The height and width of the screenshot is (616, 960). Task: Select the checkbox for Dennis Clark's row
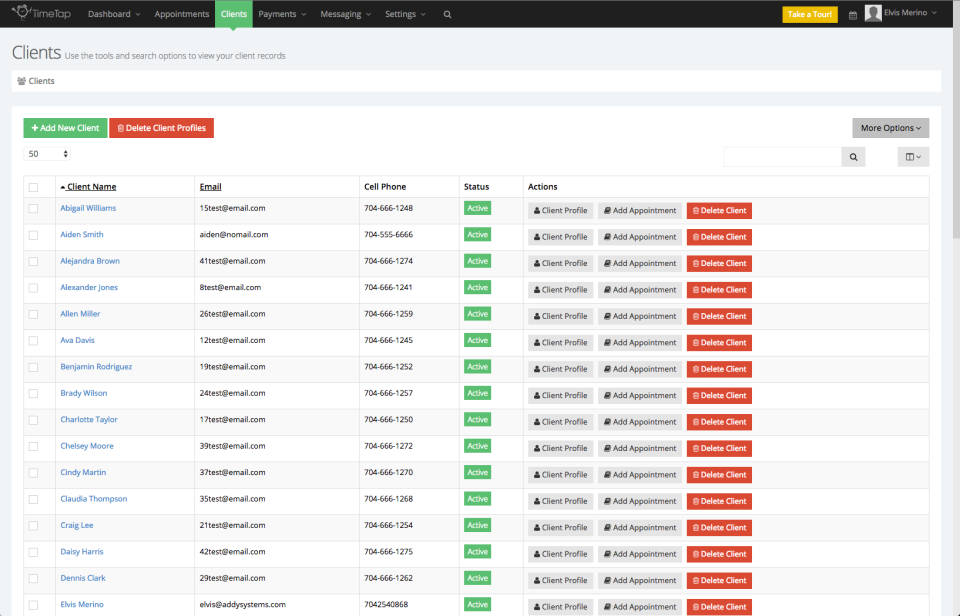(35, 579)
